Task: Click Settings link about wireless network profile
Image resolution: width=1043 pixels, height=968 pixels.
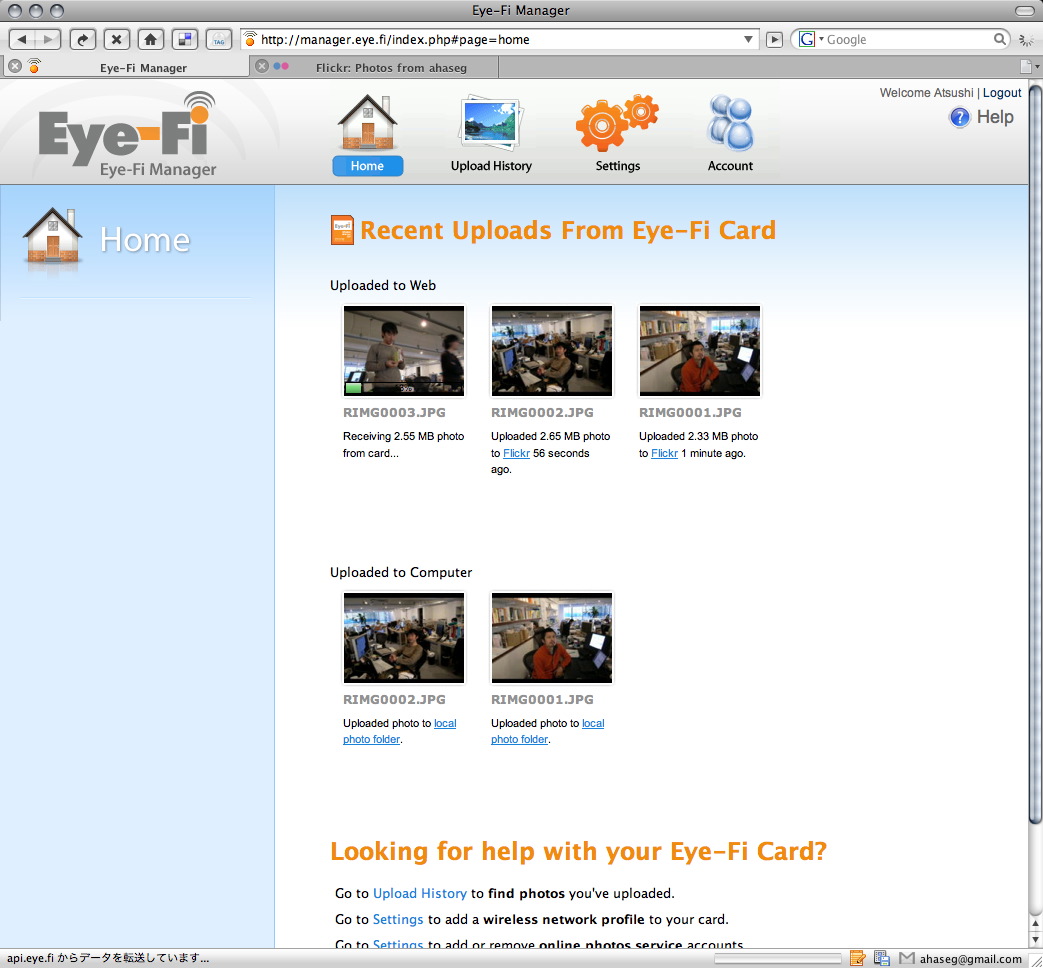Action: coord(398,919)
